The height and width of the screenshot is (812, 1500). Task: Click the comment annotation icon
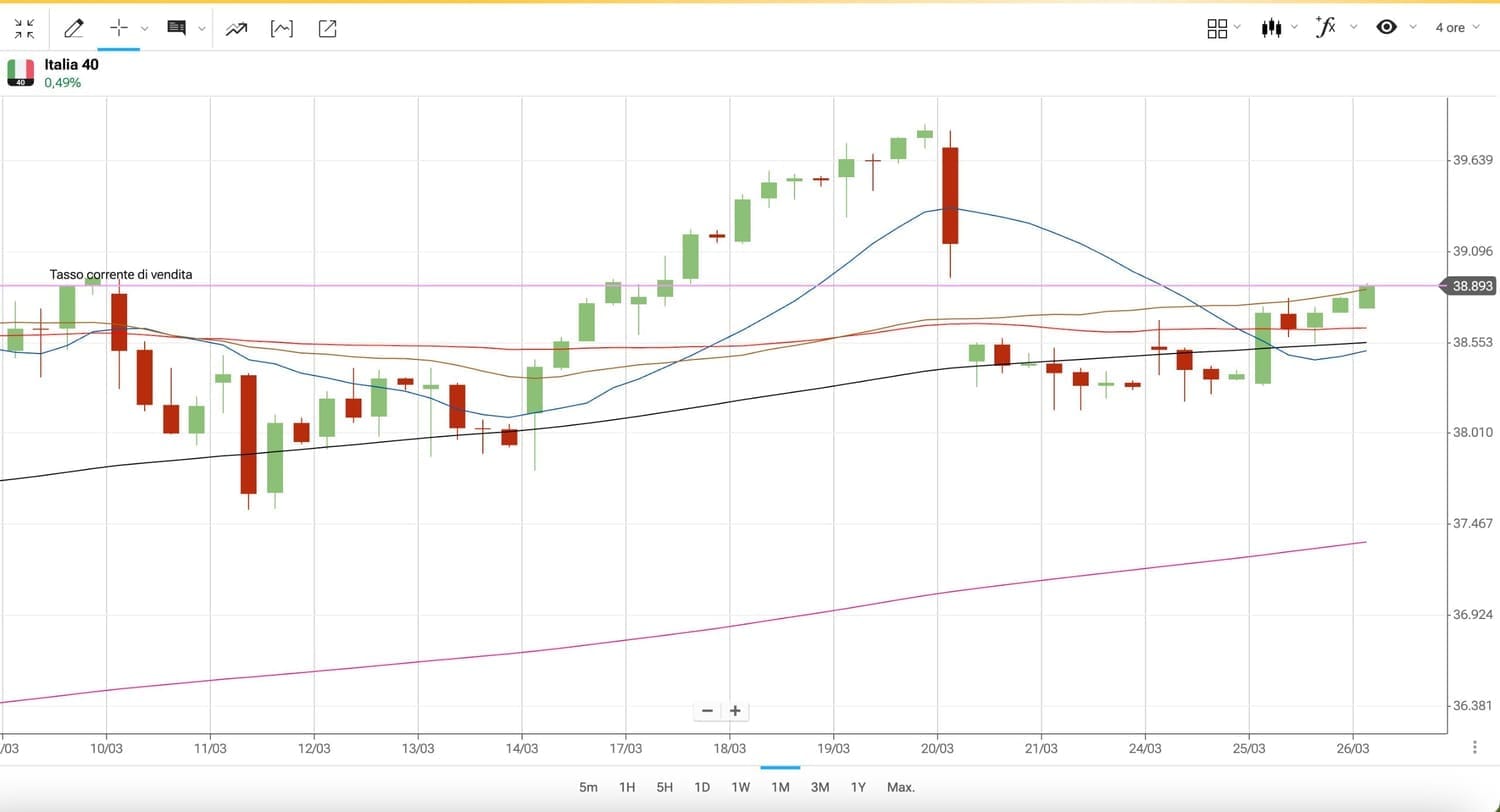[176, 28]
